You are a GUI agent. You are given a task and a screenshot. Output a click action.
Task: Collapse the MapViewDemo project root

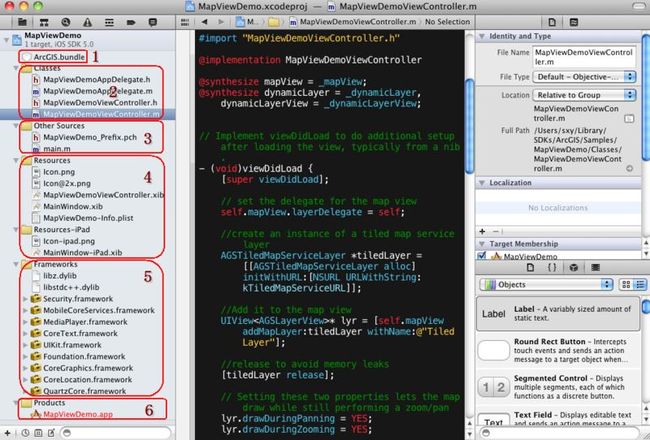pos(6,40)
